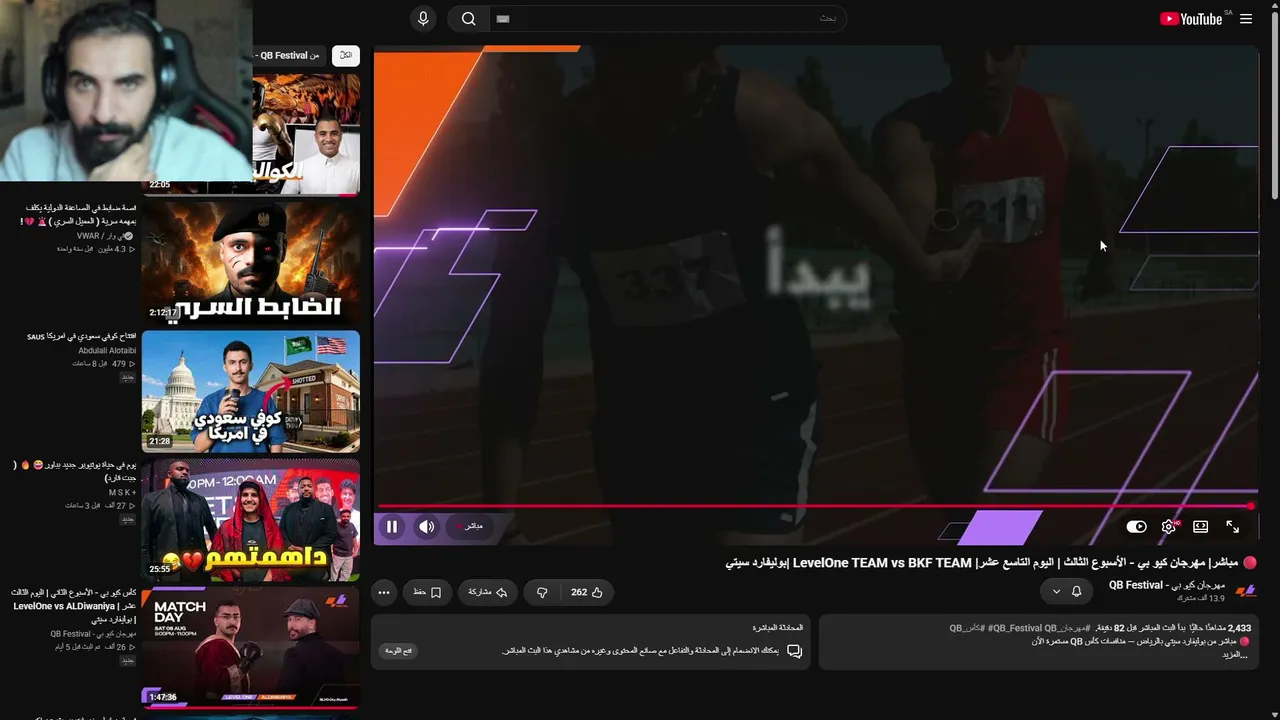The width and height of the screenshot is (1280, 720).
Task: Open the #QB_Festival hashtag link
Action: tap(1015, 628)
